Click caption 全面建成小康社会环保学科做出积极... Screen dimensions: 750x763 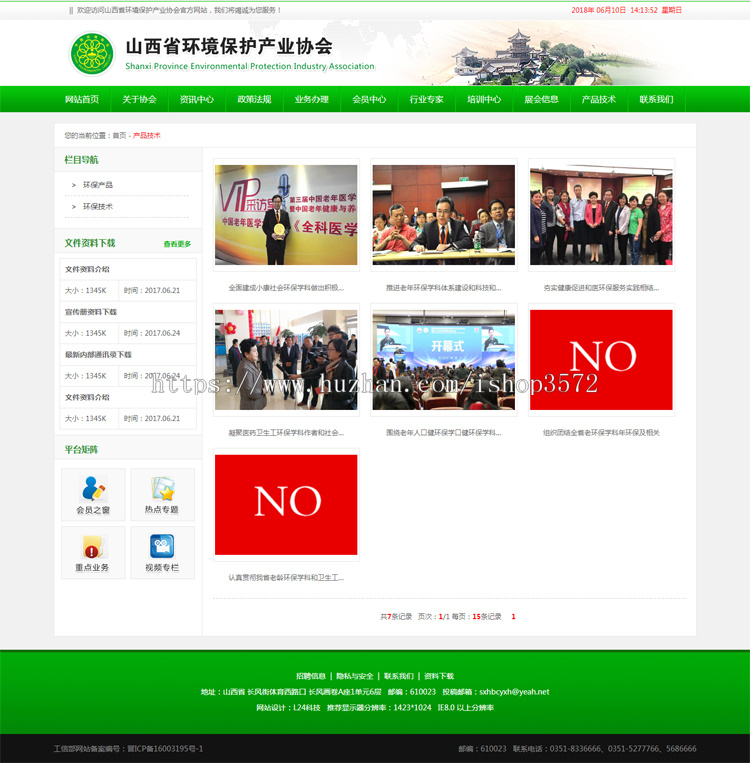pos(286,288)
